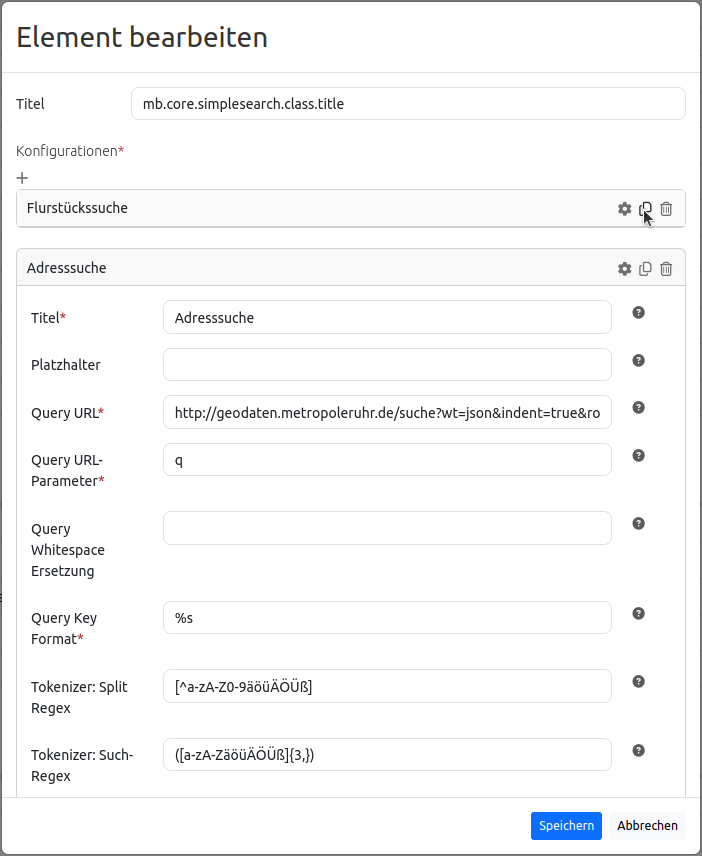Open settings gear for Flurstückssuche
Screen dimensions: 702x856
tap(625, 209)
